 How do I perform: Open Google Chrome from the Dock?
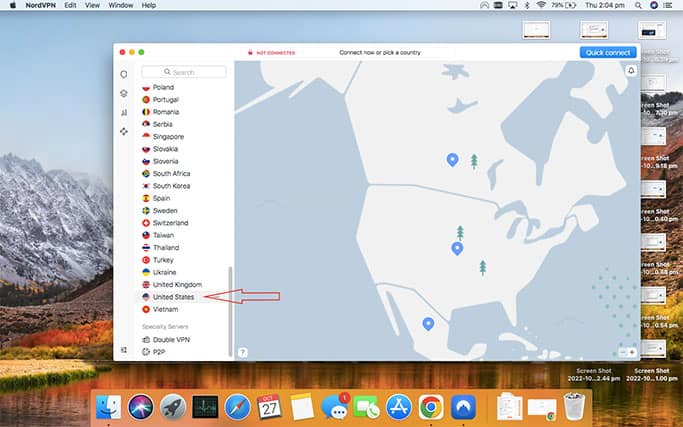coord(431,407)
